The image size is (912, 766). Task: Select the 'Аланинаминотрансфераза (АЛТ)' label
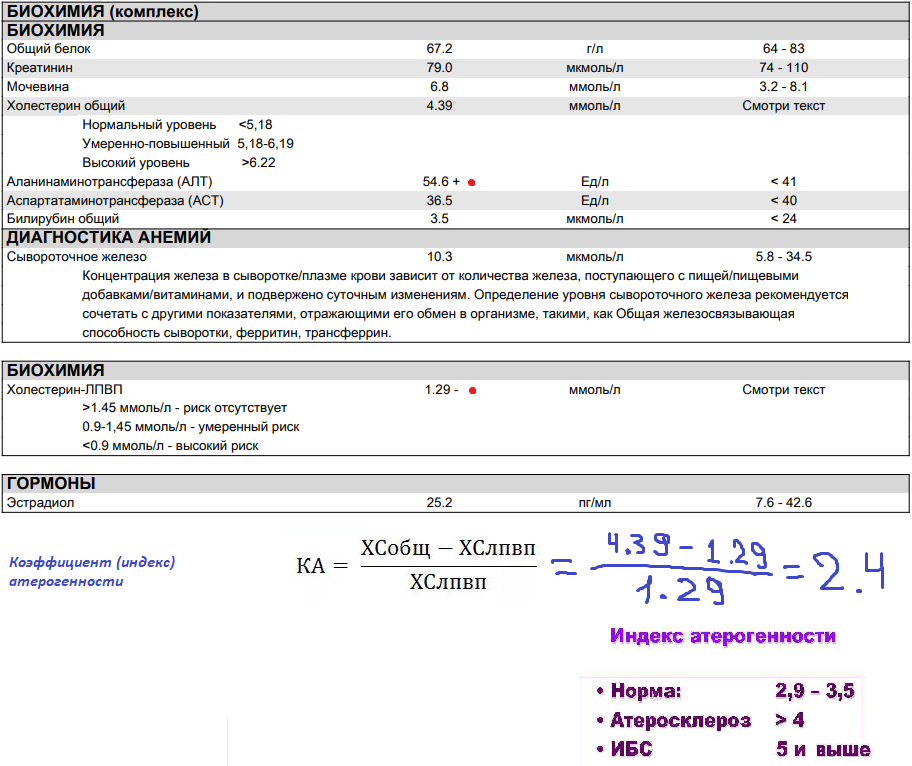tap(109, 181)
